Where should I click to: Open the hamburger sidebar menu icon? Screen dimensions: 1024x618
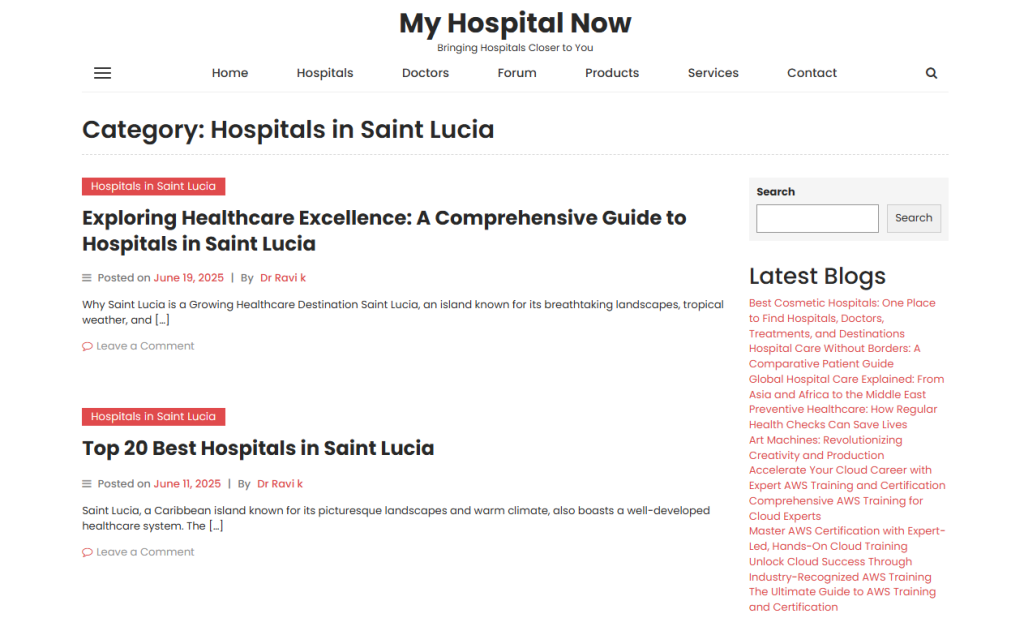coord(102,73)
